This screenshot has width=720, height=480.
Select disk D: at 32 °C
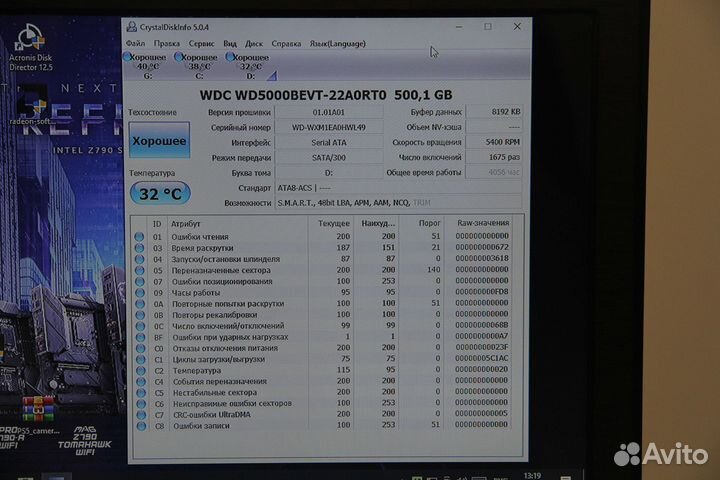(x=248, y=66)
